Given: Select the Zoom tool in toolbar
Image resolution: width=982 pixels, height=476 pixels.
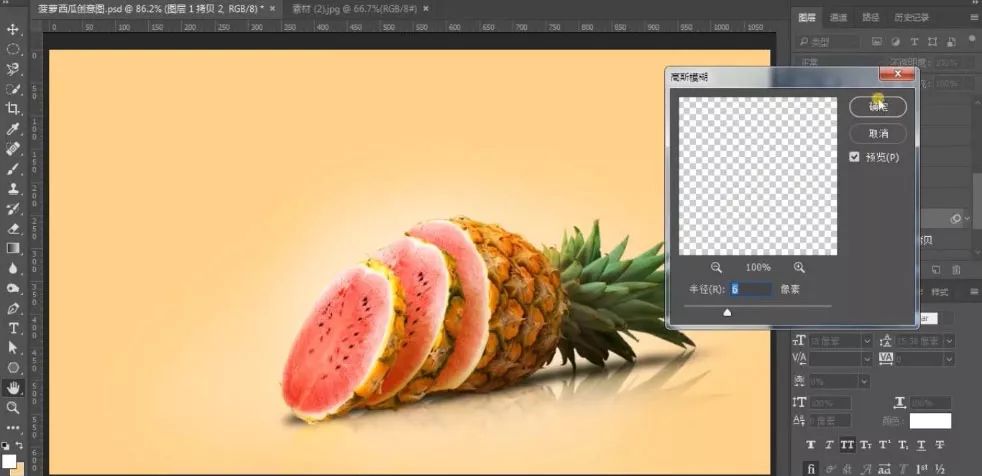Looking at the screenshot, I should tap(14, 408).
